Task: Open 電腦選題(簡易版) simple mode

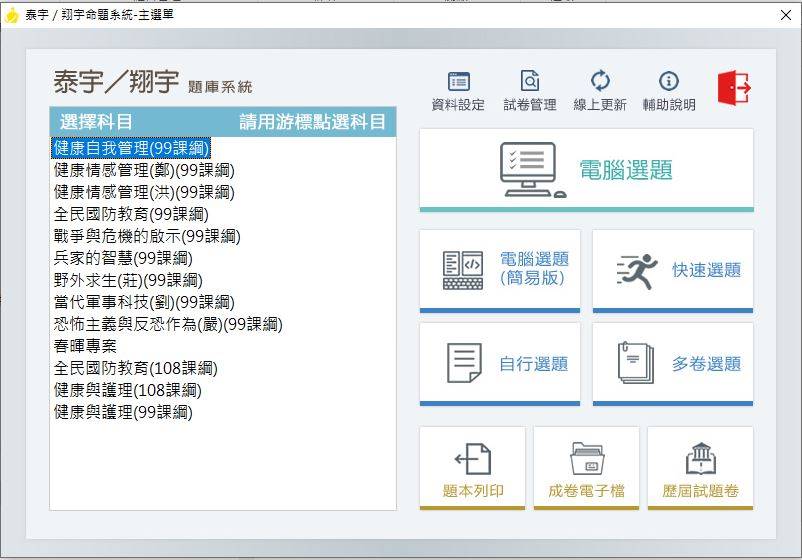Action: click(x=500, y=271)
